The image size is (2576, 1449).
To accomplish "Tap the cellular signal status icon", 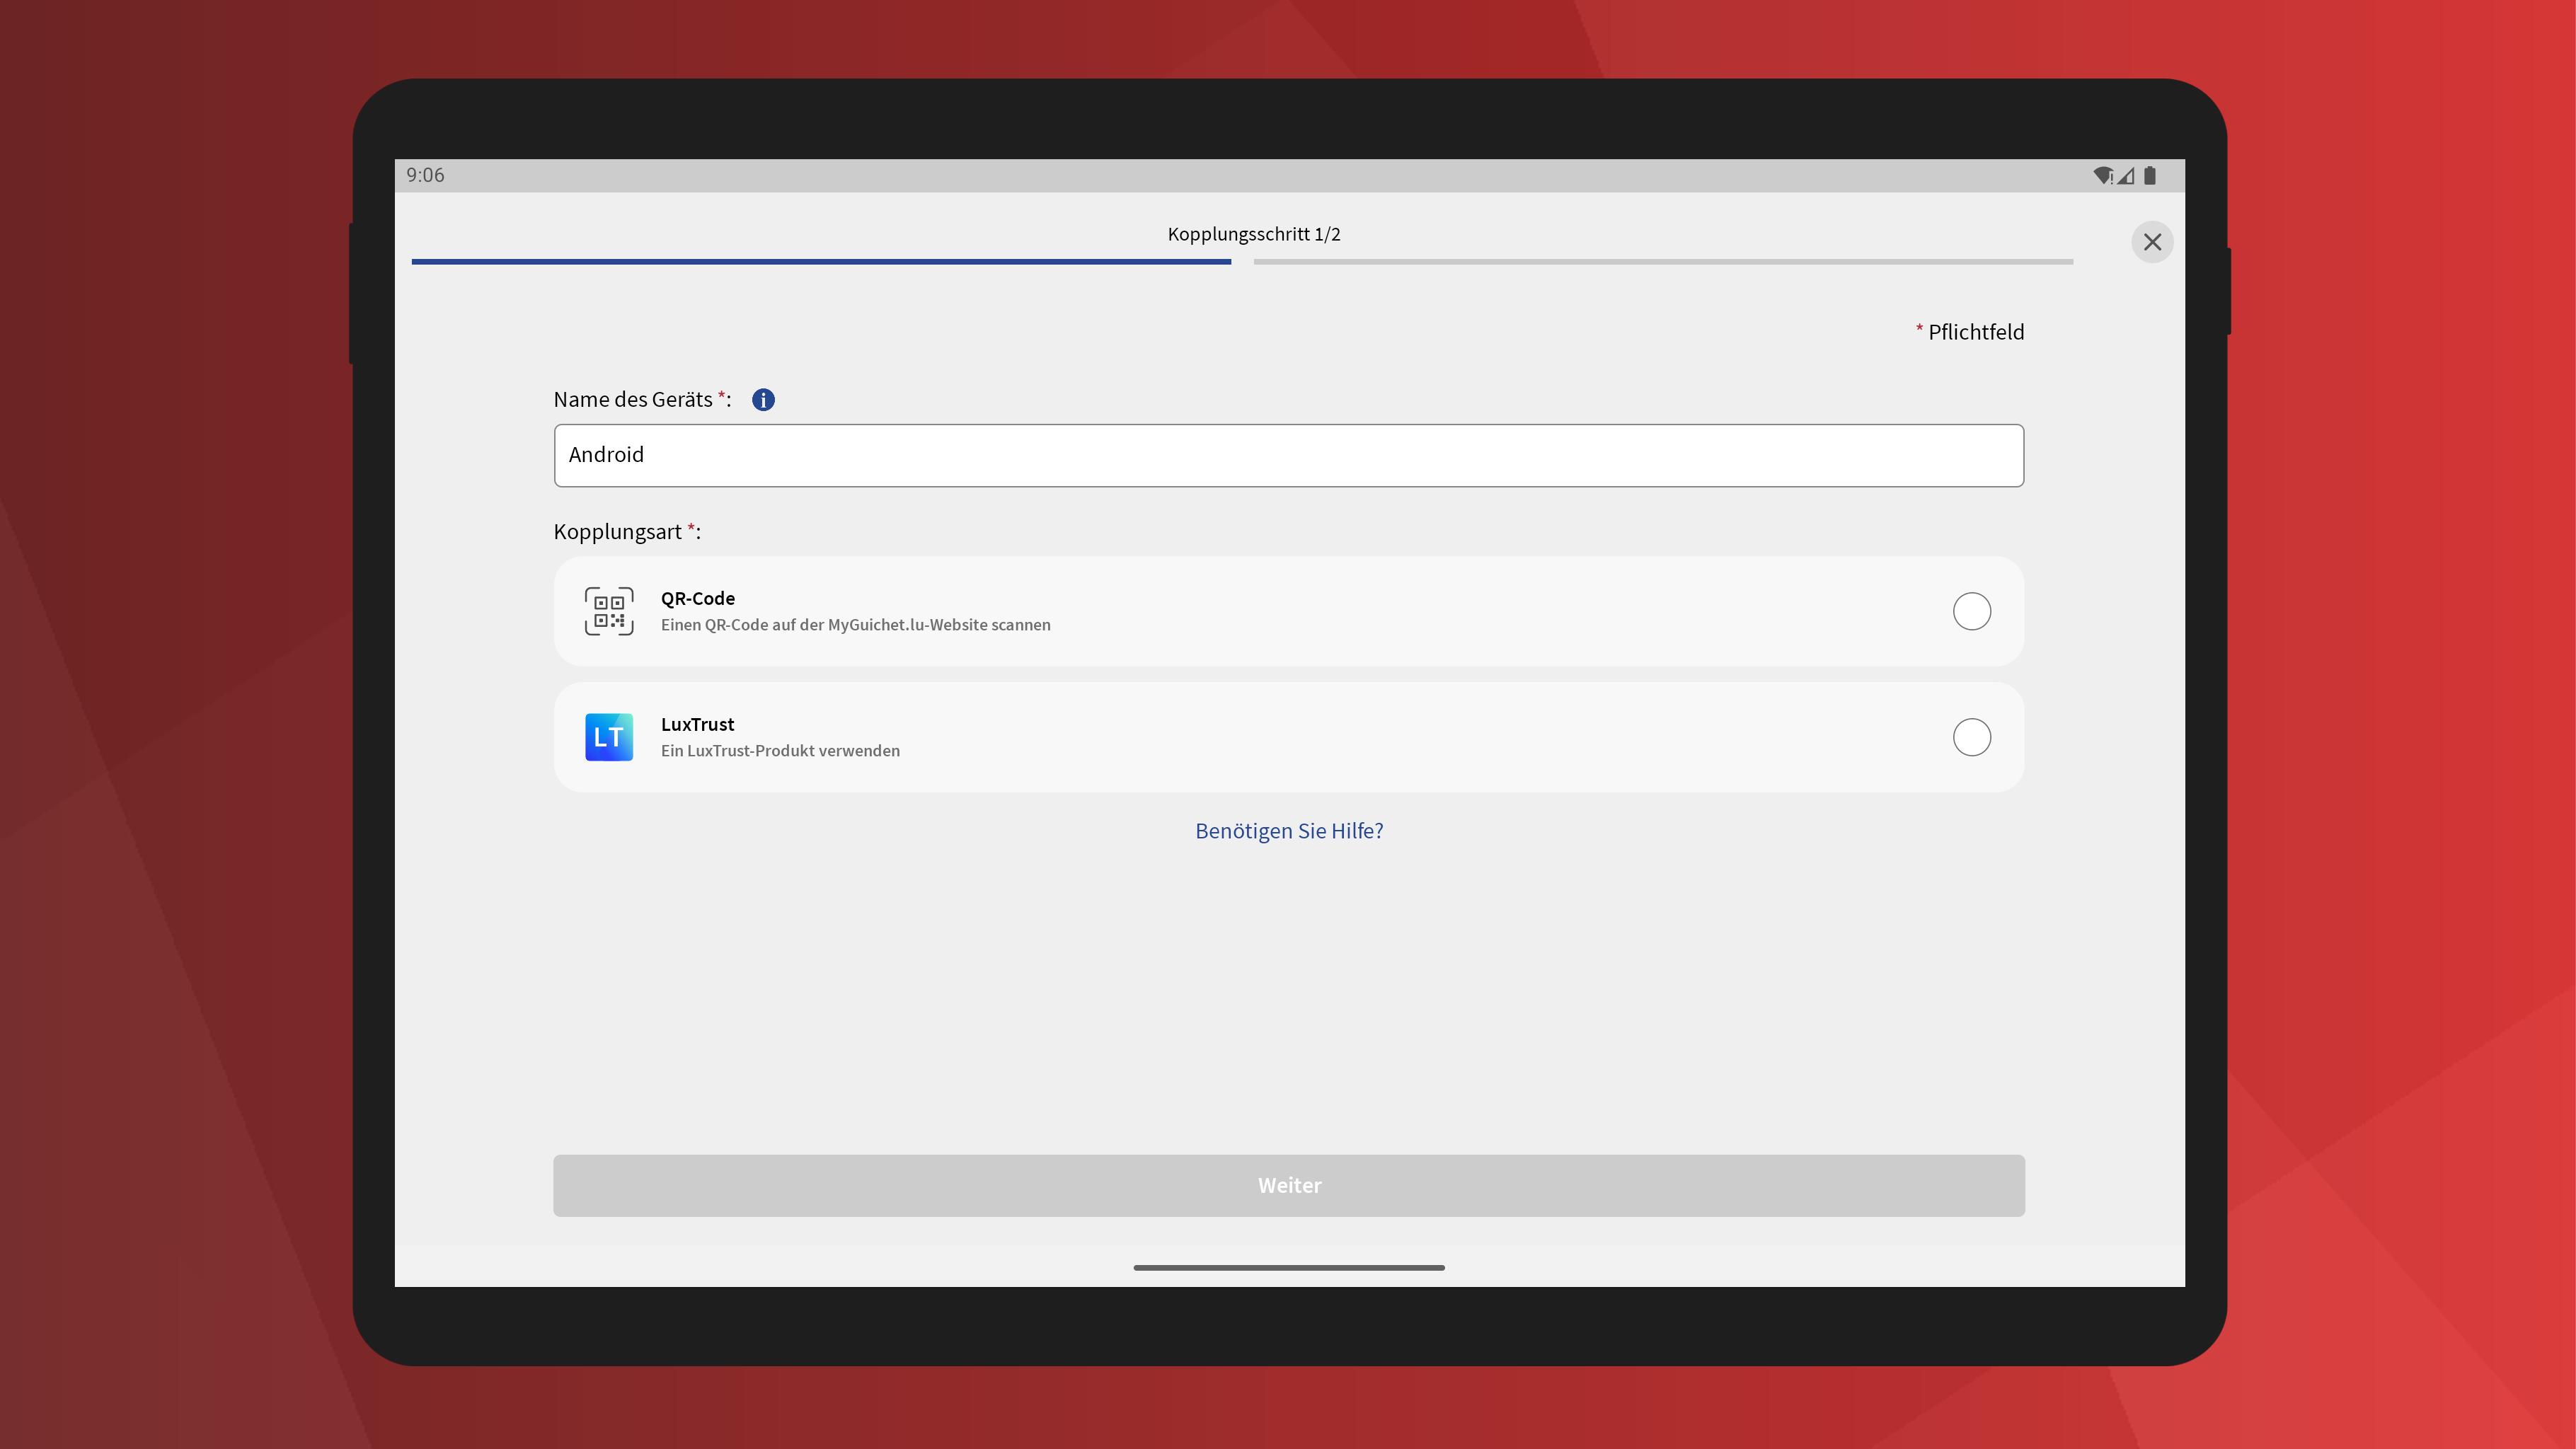I will (x=2126, y=176).
